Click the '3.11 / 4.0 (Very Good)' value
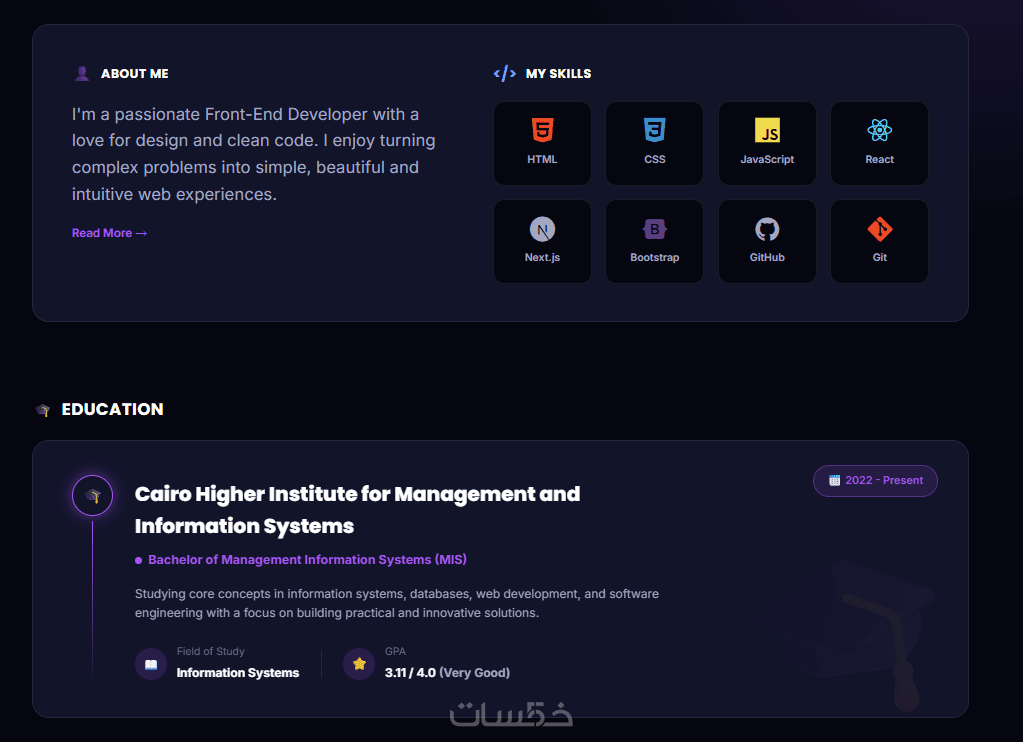The height and width of the screenshot is (742, 1023). coord(447,673)
